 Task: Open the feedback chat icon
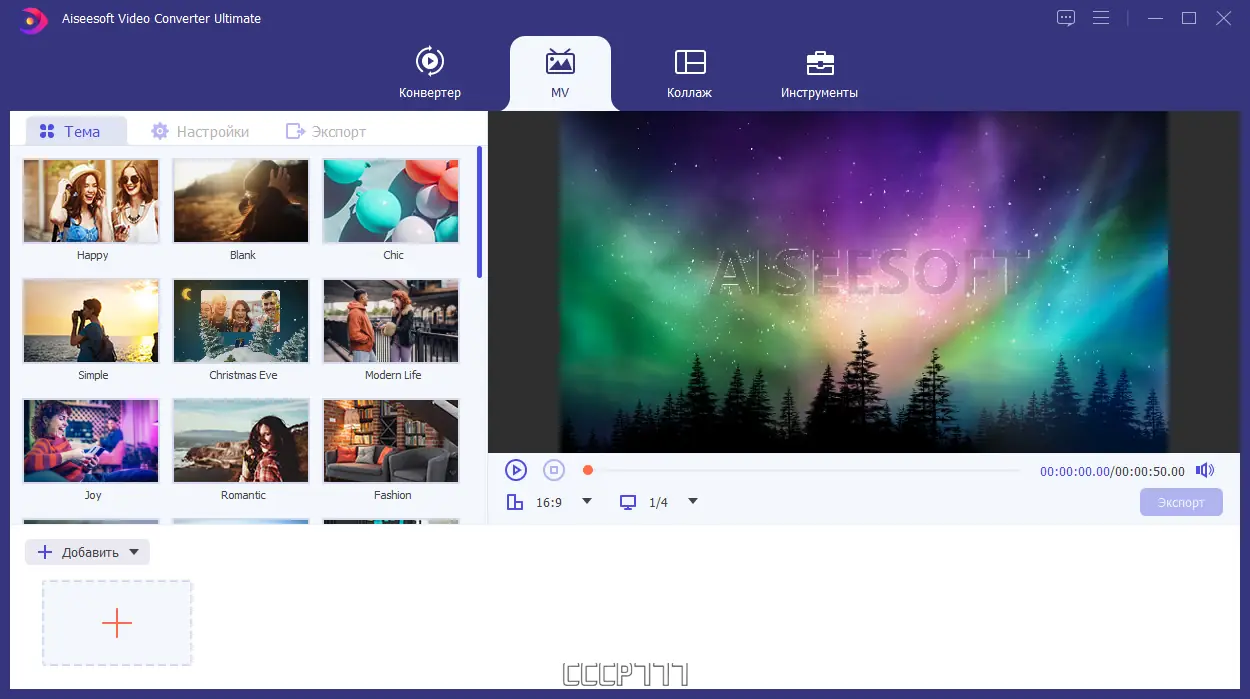pyautogui.click(x=1066, y=18)
